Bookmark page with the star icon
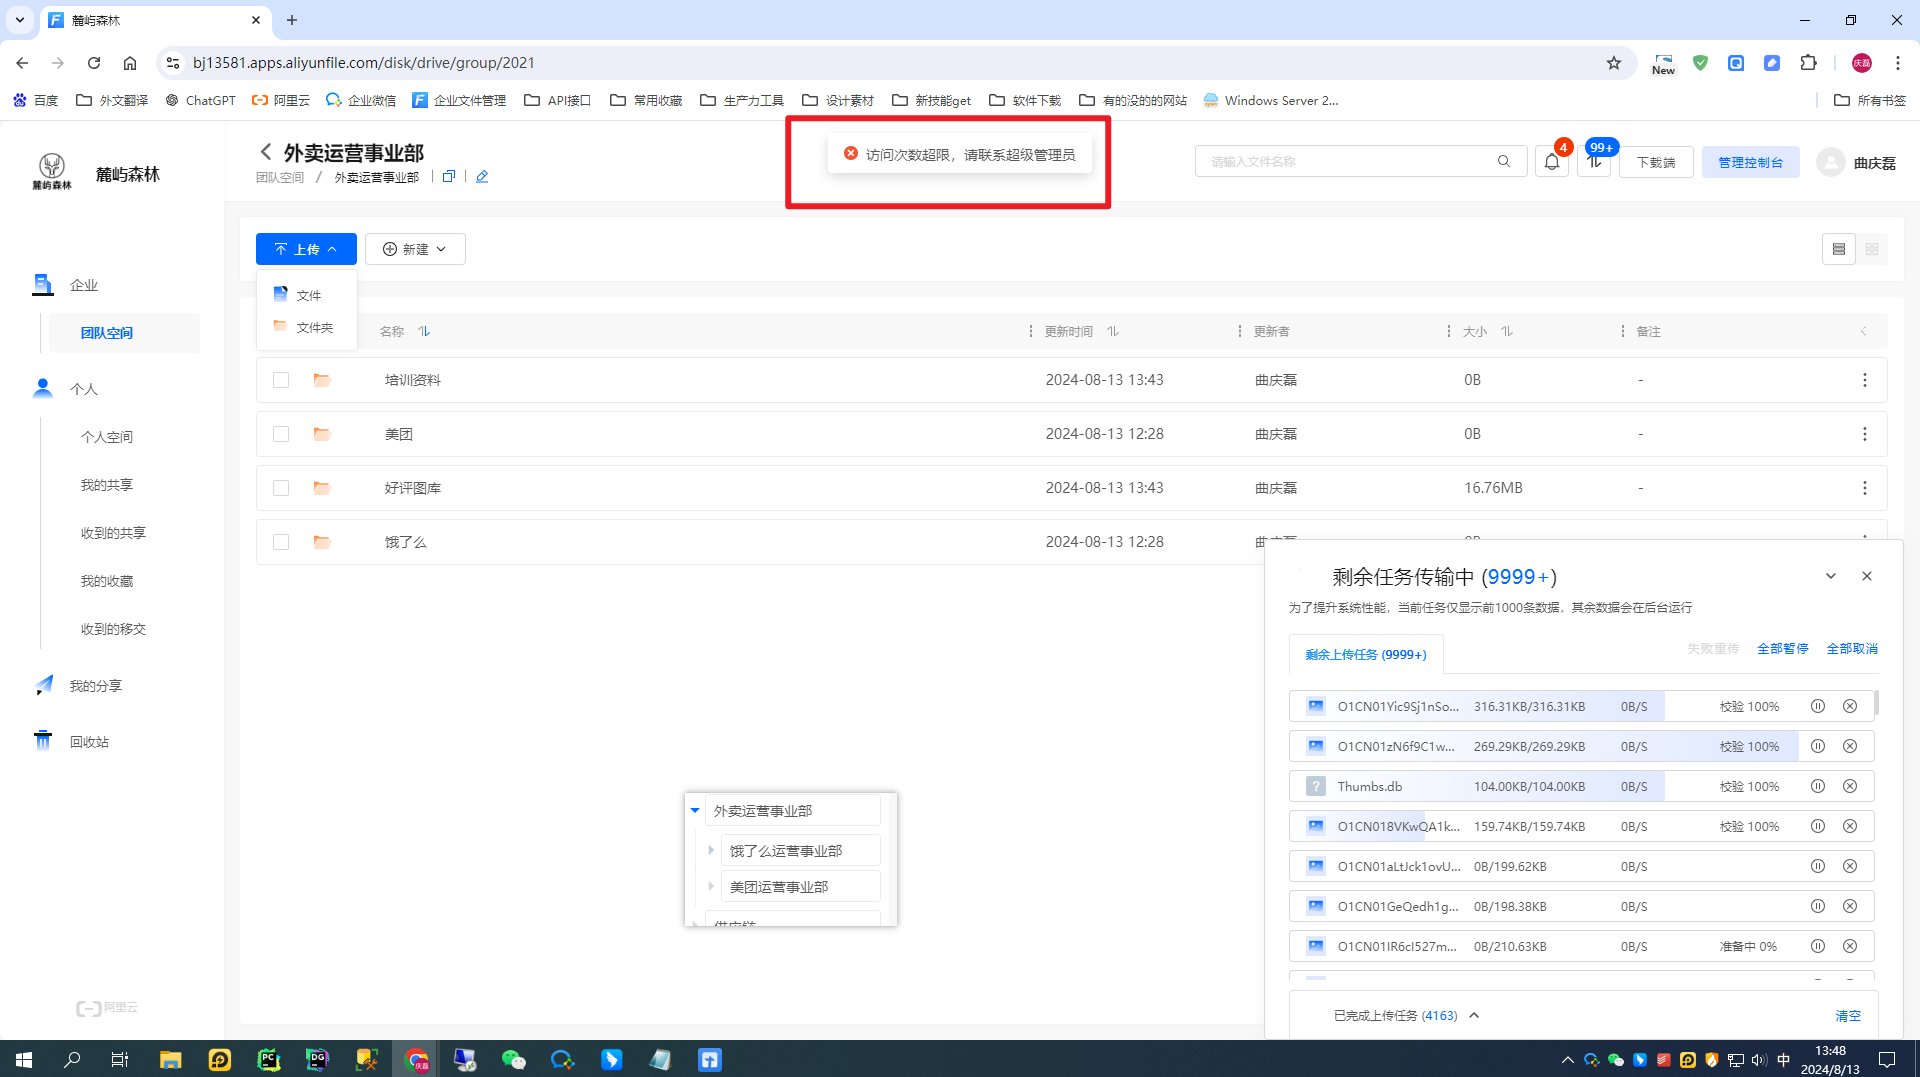Screen dimensions: 1920x1077 1614,63
